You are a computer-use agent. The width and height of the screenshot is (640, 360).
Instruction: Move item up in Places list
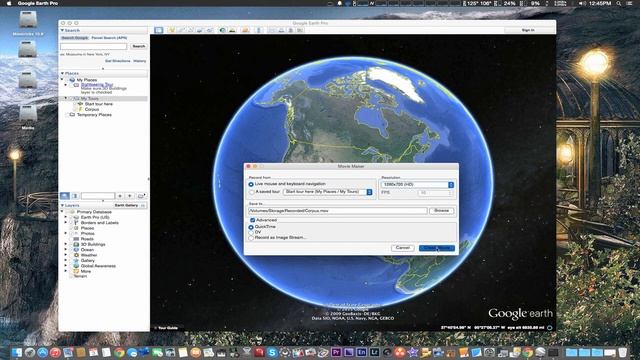(x=120, y=196)
